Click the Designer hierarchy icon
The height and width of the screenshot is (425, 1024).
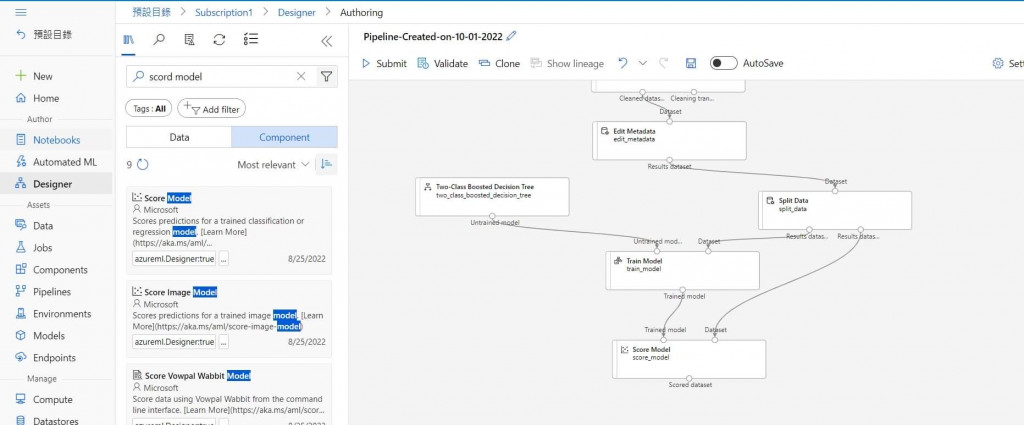(x=21, y=184)
